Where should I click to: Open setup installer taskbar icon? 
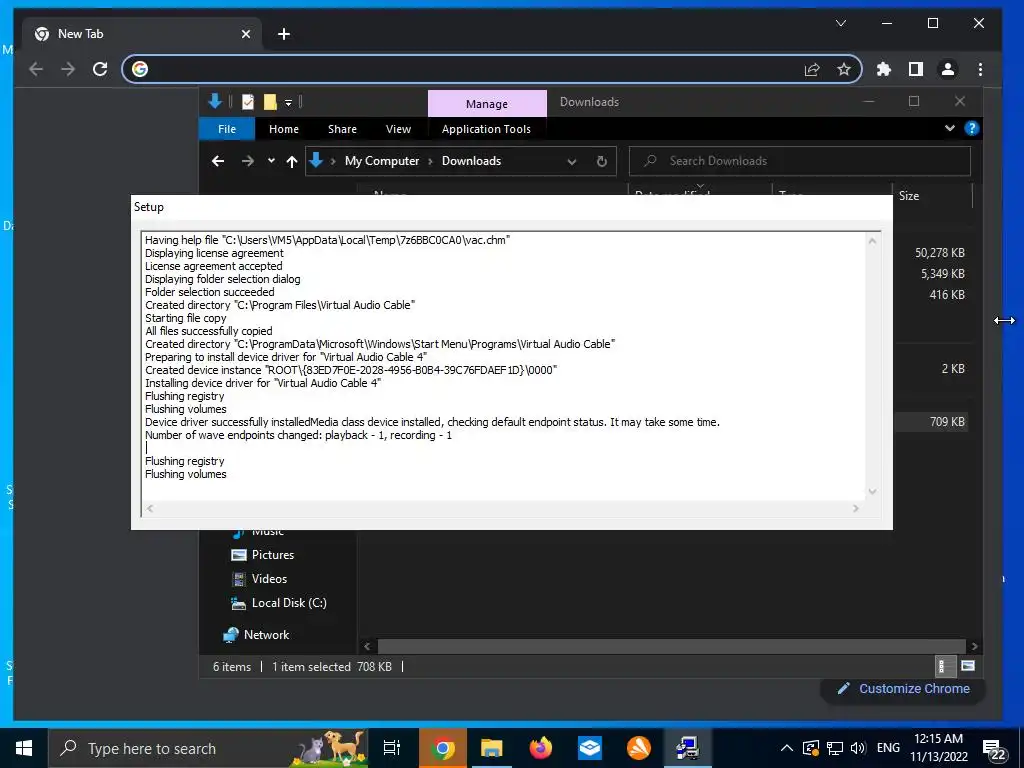pos(688,748)
